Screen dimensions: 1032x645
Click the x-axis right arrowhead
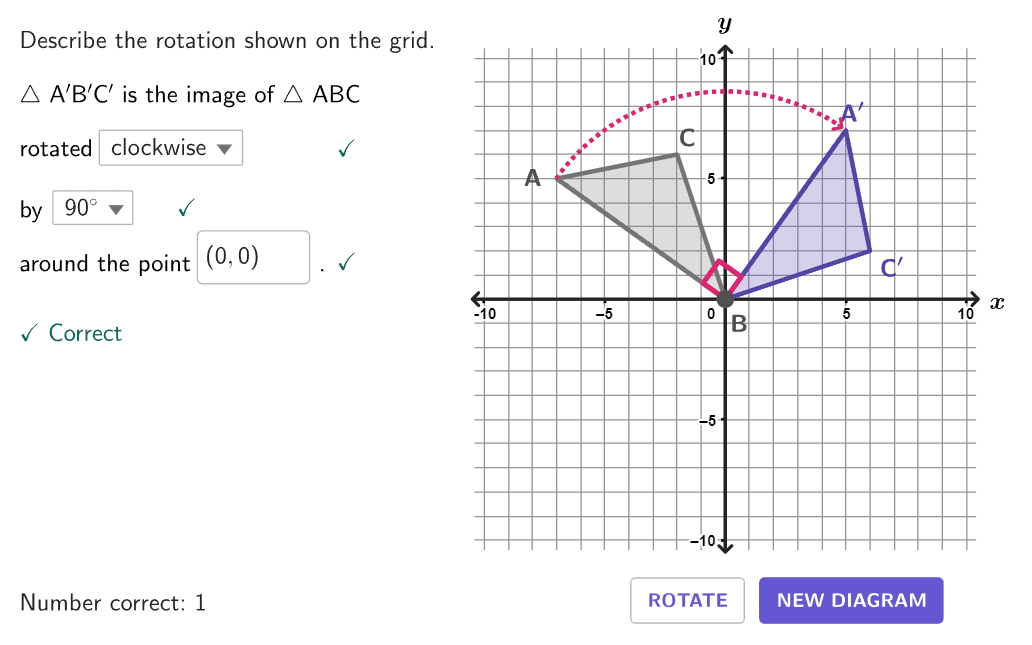click(974, 298)
